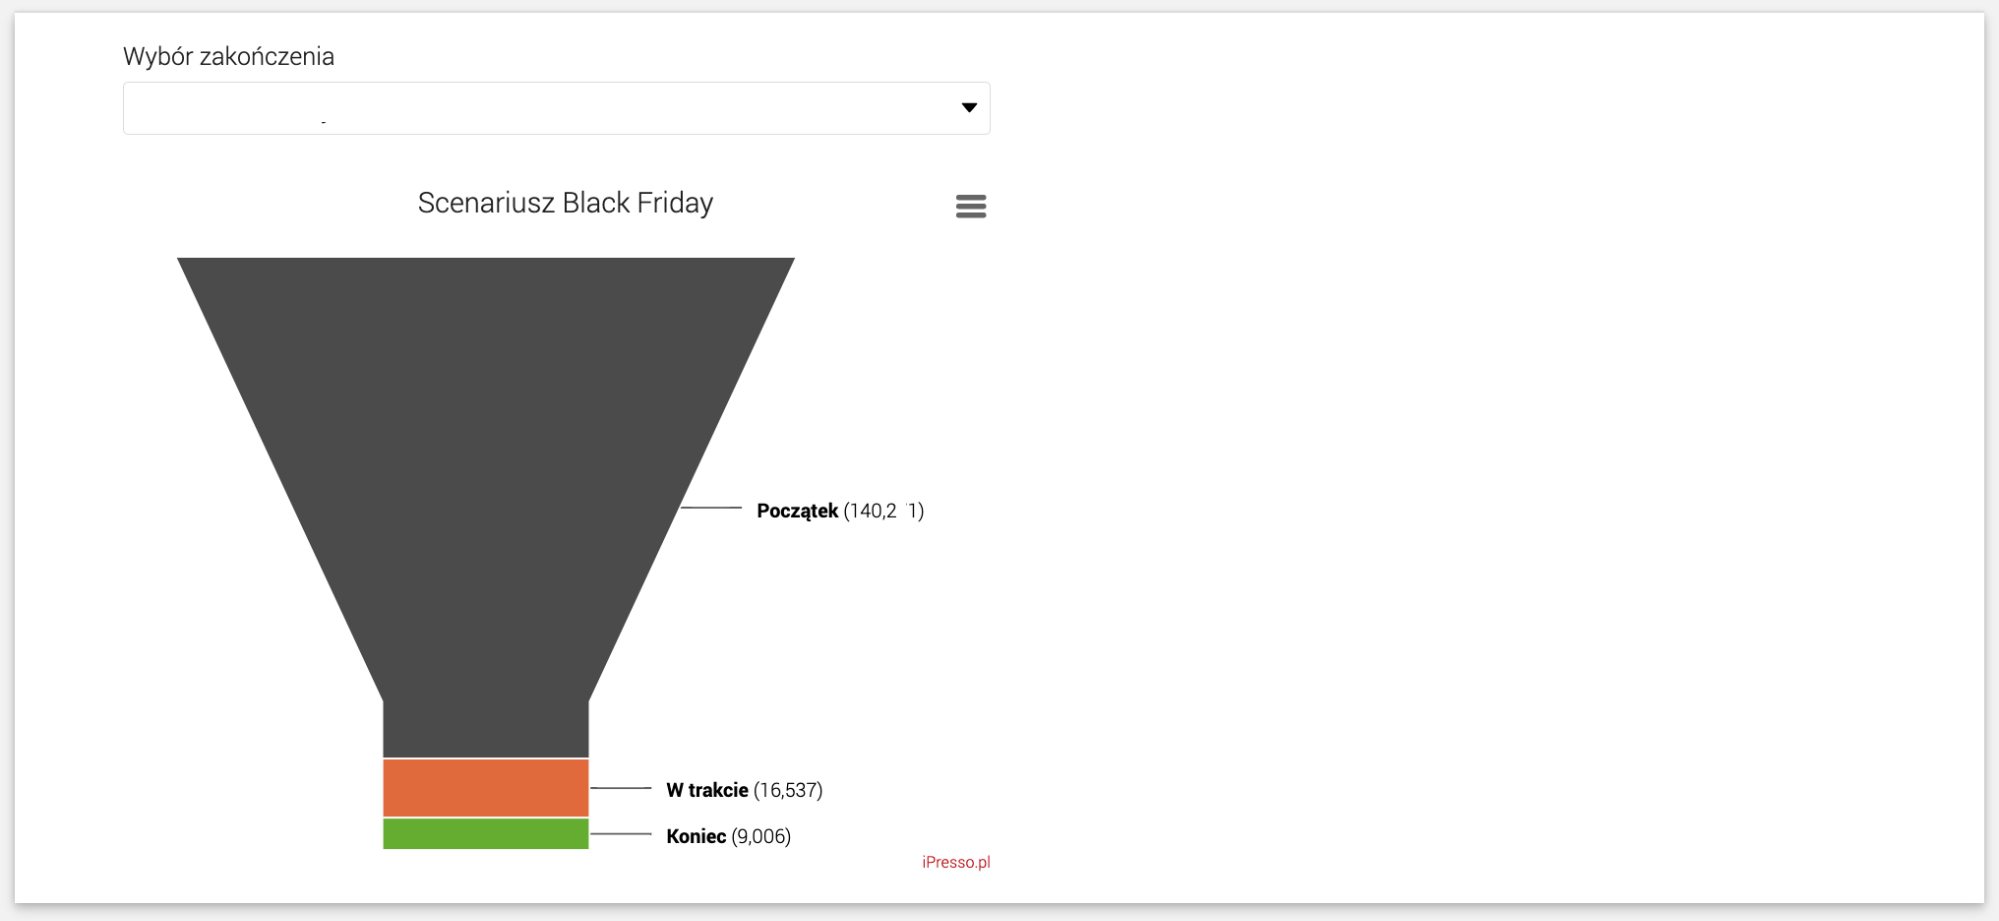Click the Wybór zakończenia field label

[x=229, y=57]
